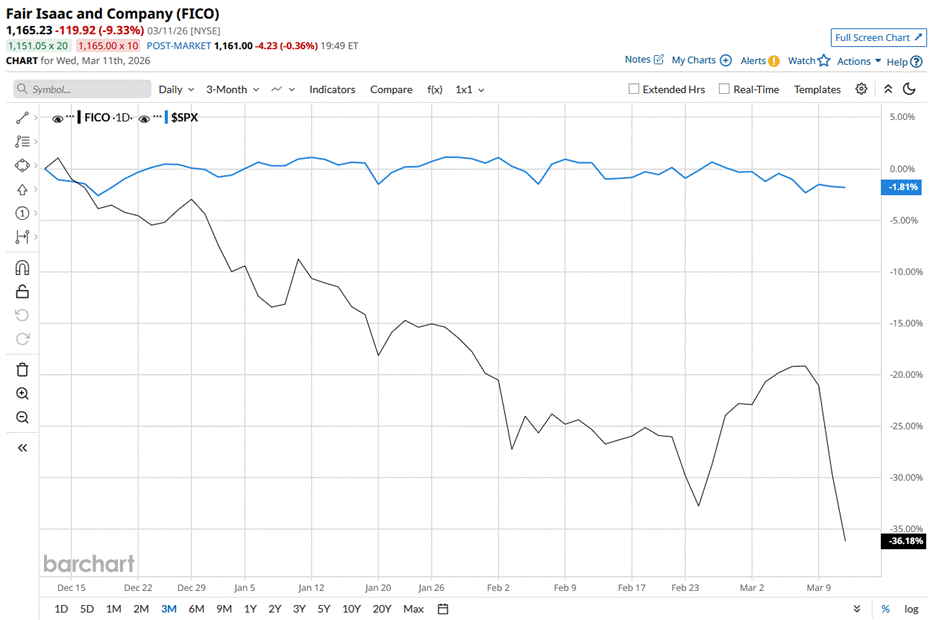Open the Fibonacci/text list tool
The width and height of the screenshot is (936, 620).
click(x=22, y=141)
